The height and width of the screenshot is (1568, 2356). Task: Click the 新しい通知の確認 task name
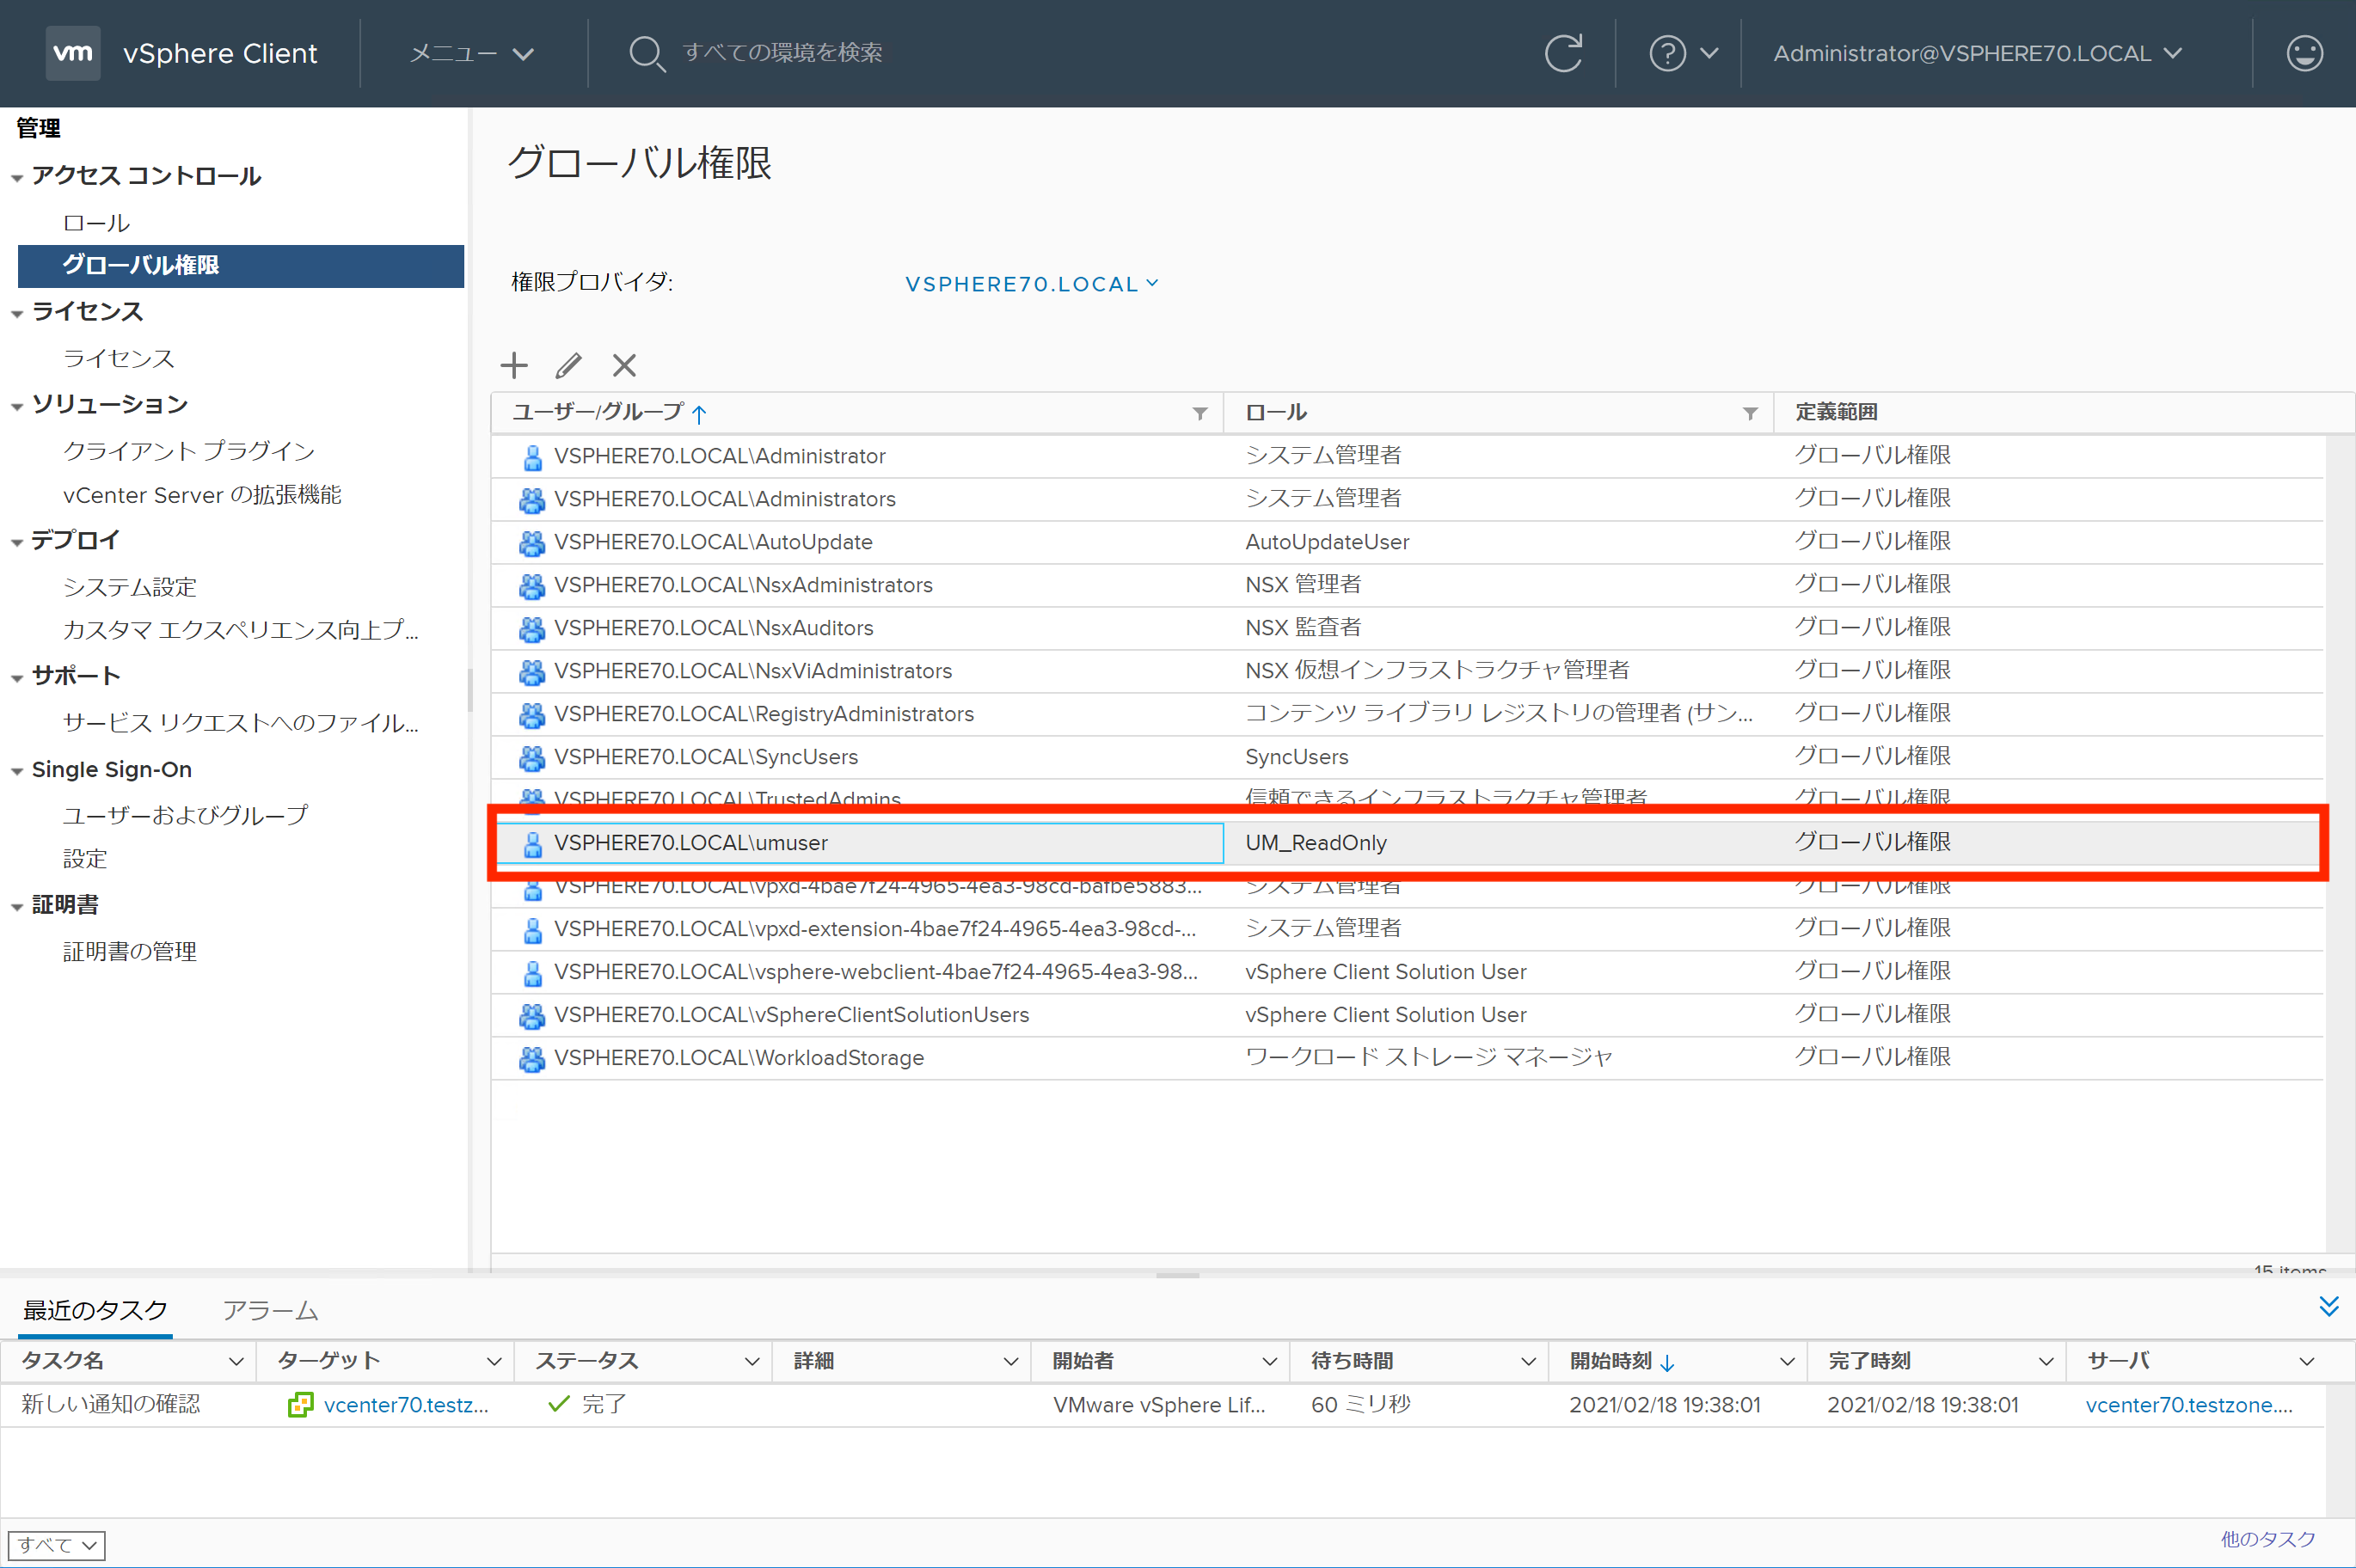110,1404
